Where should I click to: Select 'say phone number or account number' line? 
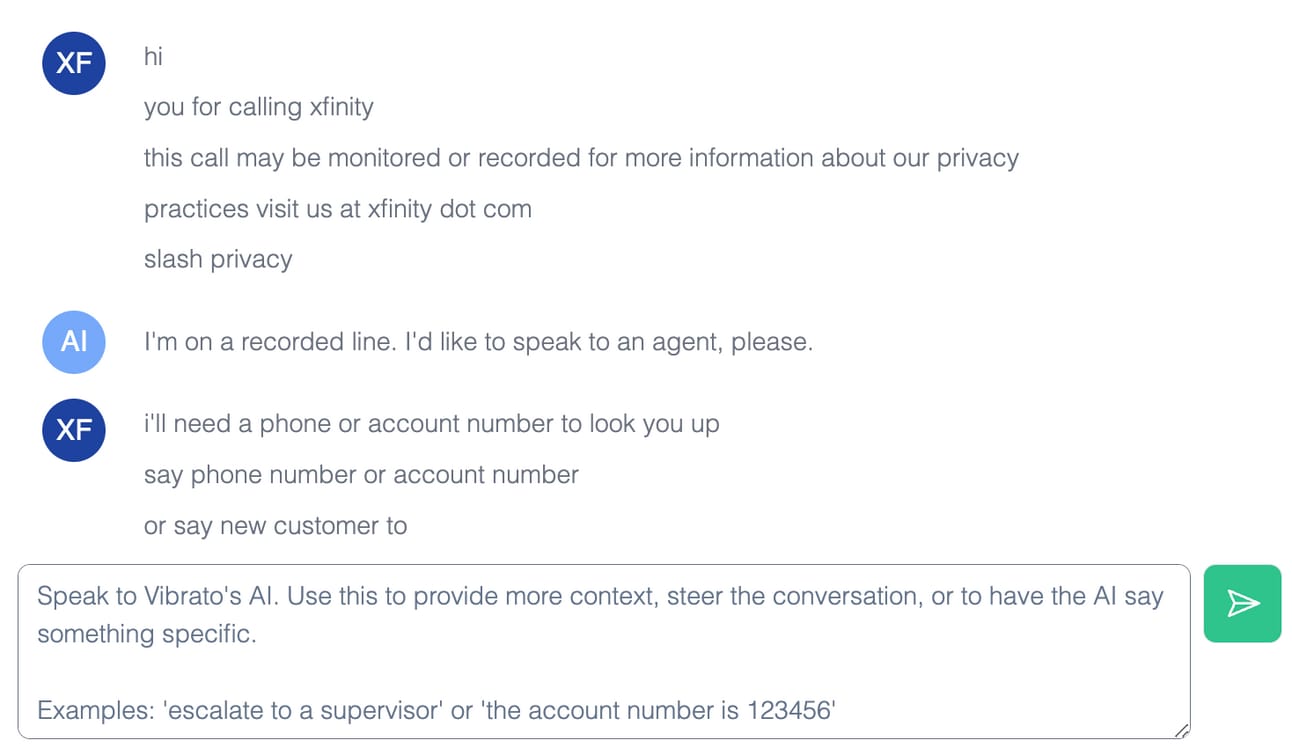click(361, 474)
